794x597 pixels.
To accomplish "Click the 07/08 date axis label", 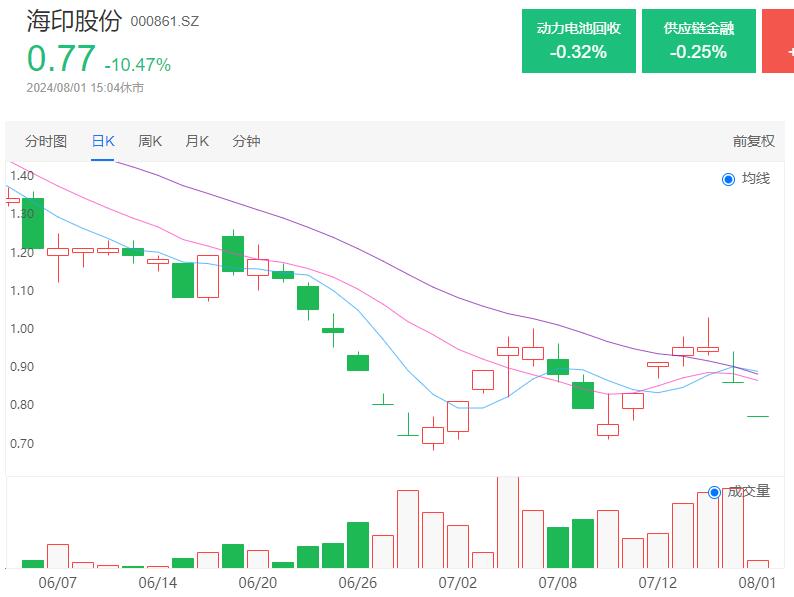I will point(557,581).
